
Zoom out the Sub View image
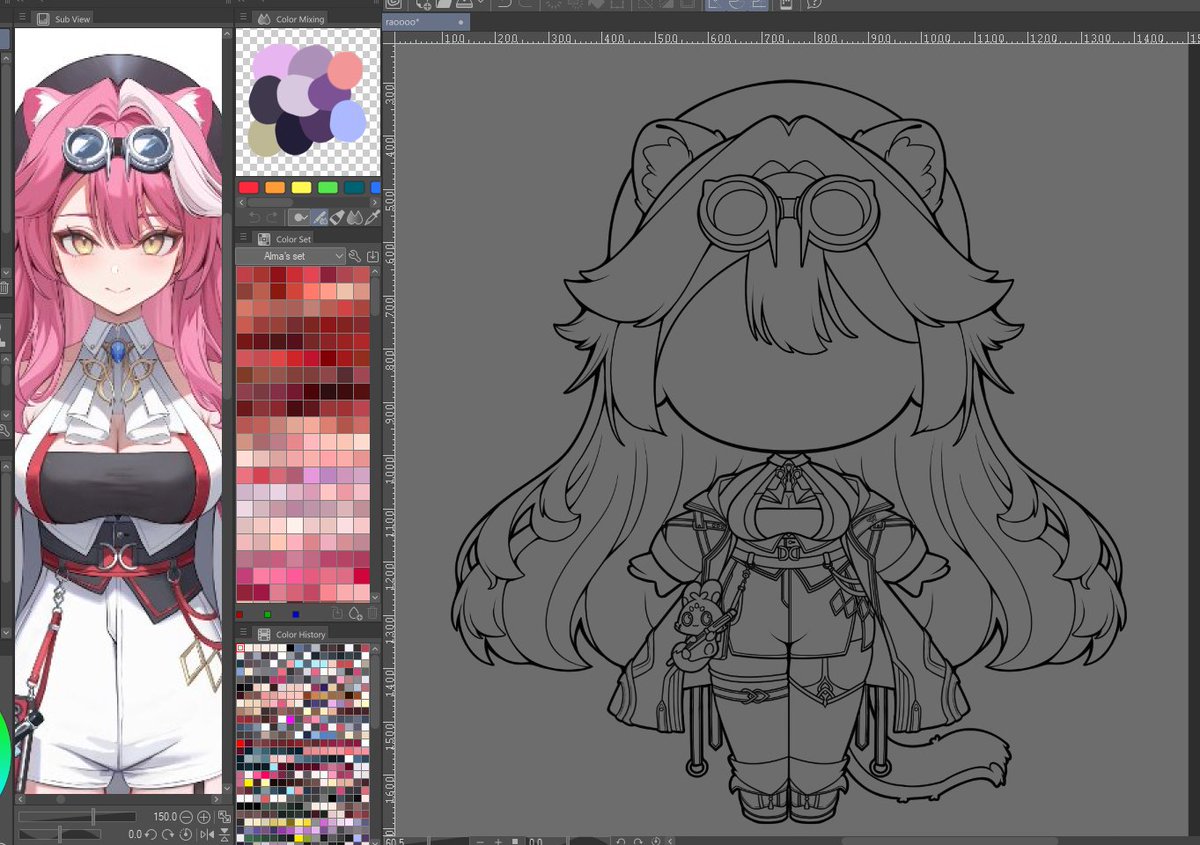pyautogui.click(x=186, y=817)
